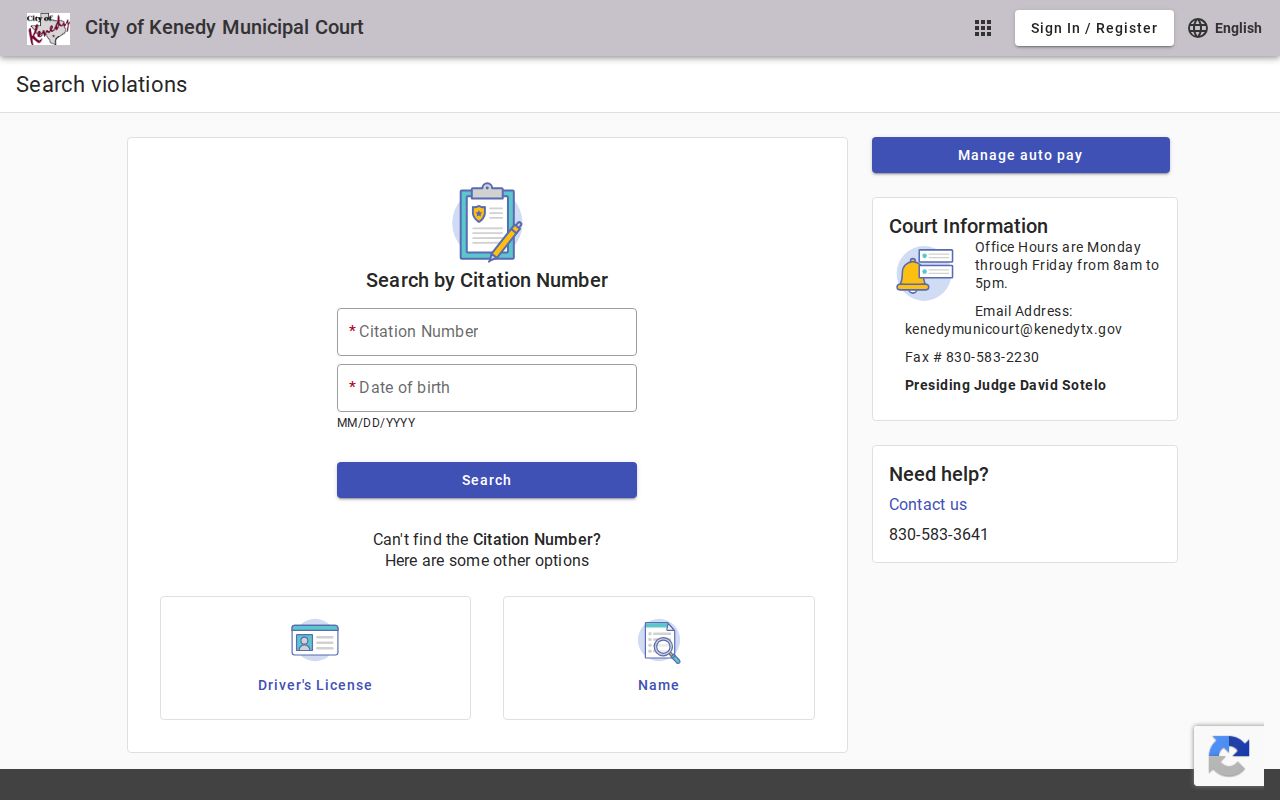Open the apps grid menu icon
This screenshot has height=800, width=1280.
[983, 28]
